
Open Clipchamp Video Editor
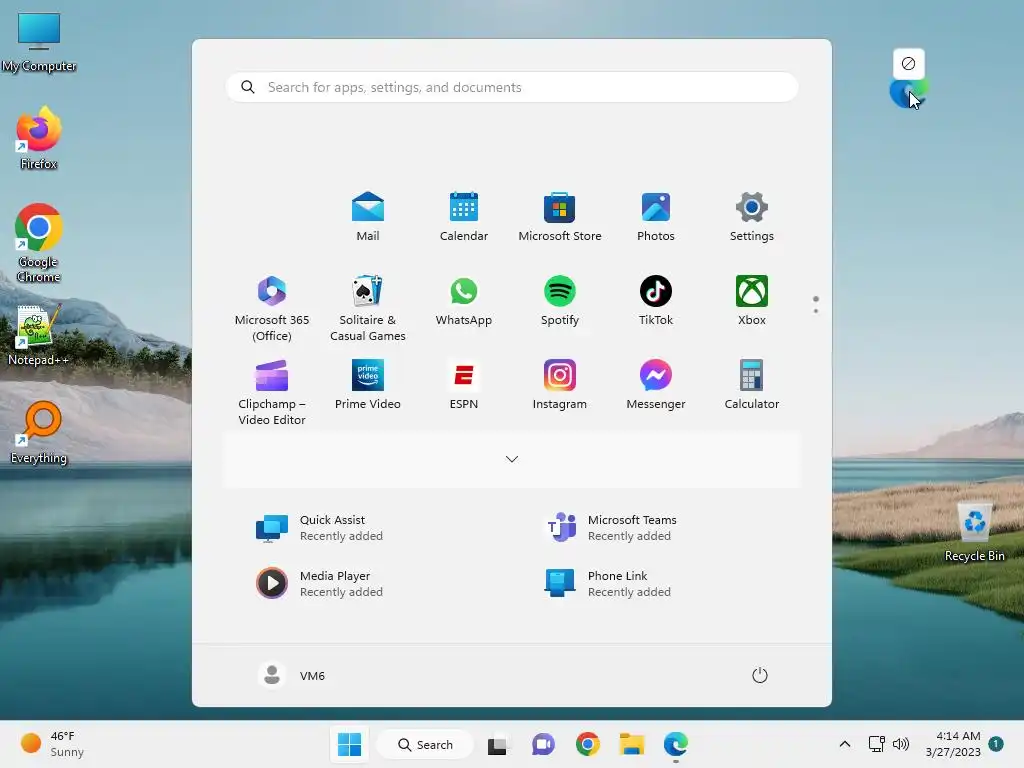(x=272, y=392)
